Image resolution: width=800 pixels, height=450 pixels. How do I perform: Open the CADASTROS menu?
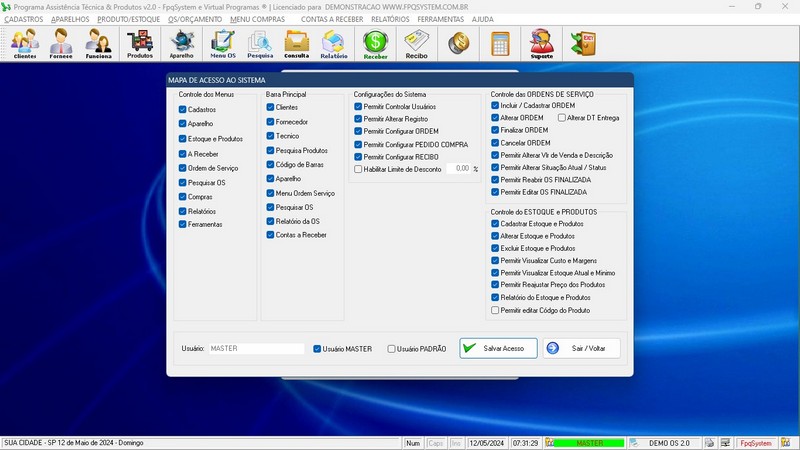pyautogui.click(x=23, y=19)
